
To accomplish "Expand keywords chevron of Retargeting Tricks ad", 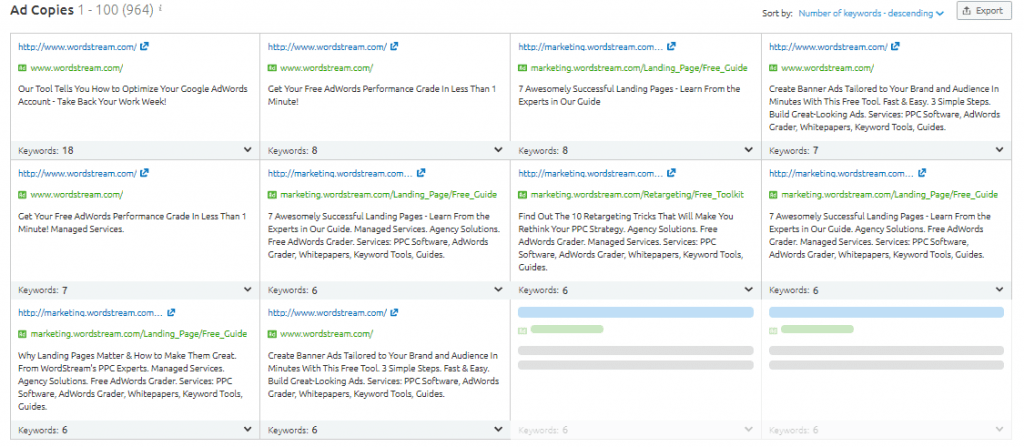I will click(749, 290).
